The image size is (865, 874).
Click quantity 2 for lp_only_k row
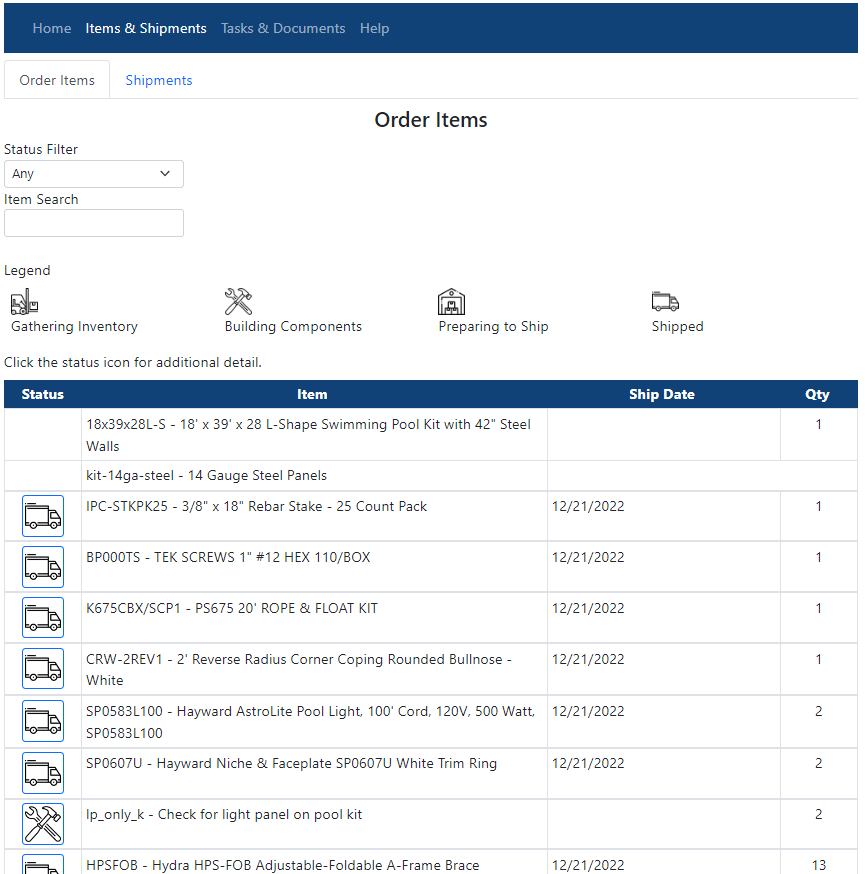[819, 814]
